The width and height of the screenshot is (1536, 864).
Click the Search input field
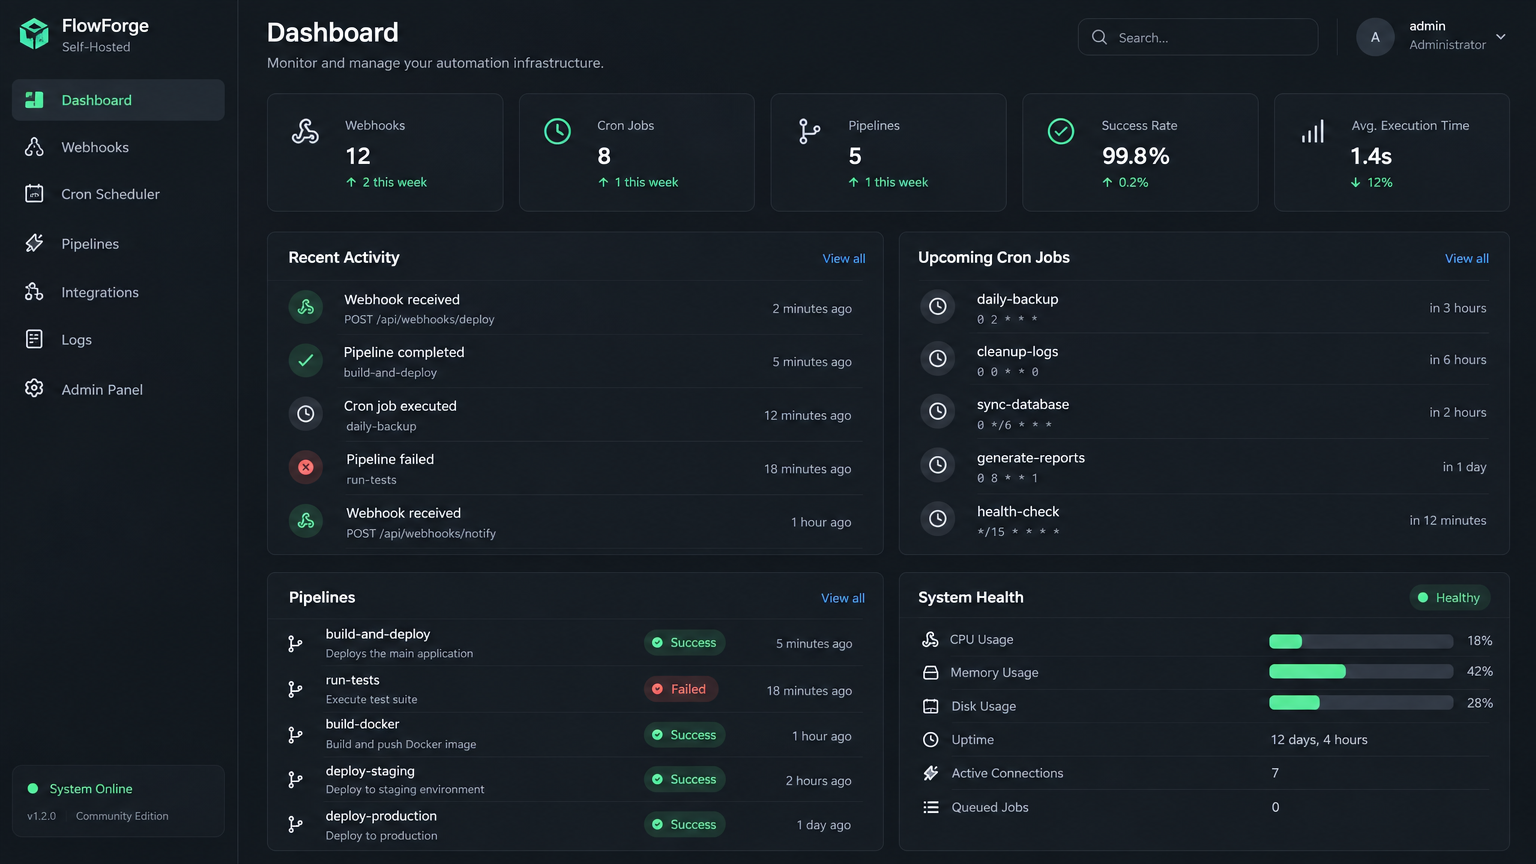pos(1198,37)
